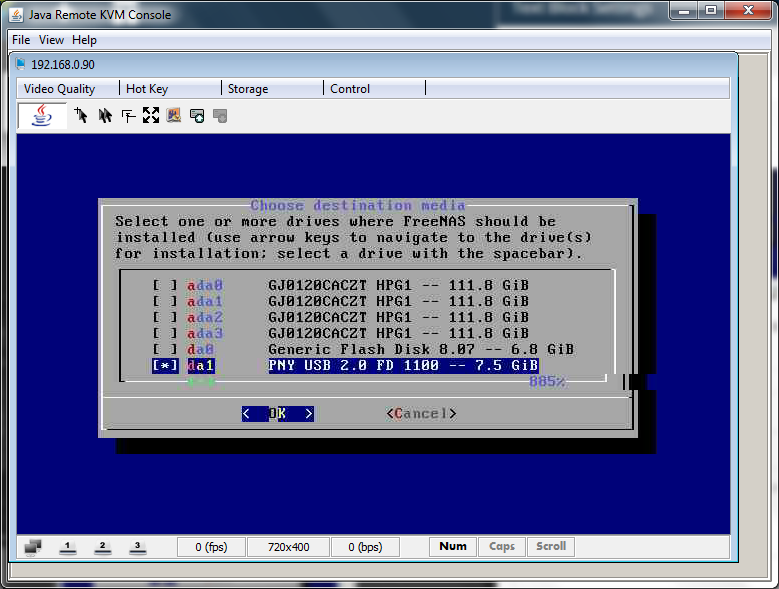Screen dimensions: 779x589
Task: Open the Help menu
Action: pyautogui.click(x=84, y=40)
